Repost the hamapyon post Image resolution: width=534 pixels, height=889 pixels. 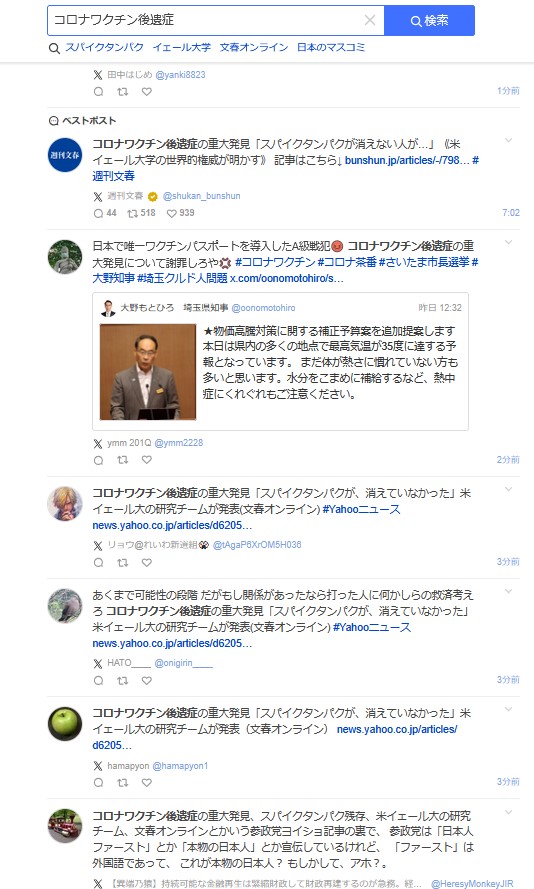click(122, 782)
